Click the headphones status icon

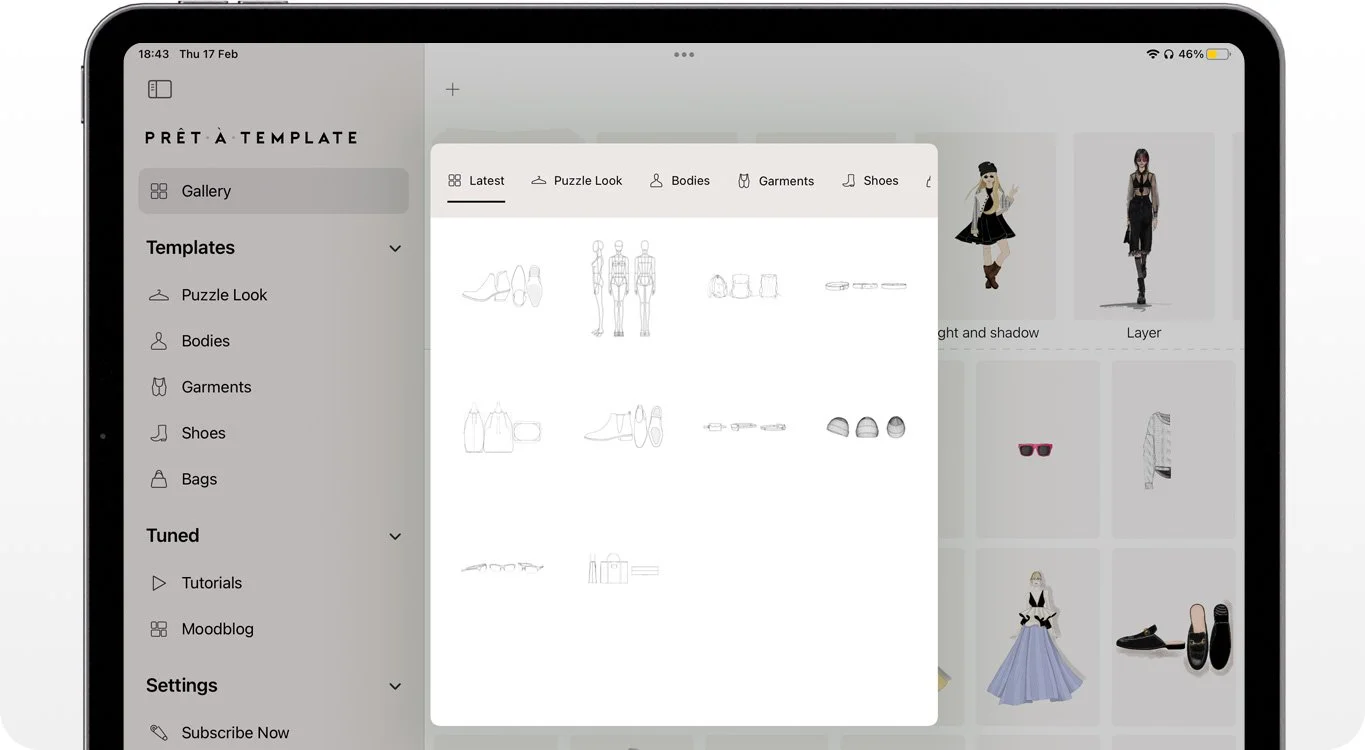(x=1168, y=54)
